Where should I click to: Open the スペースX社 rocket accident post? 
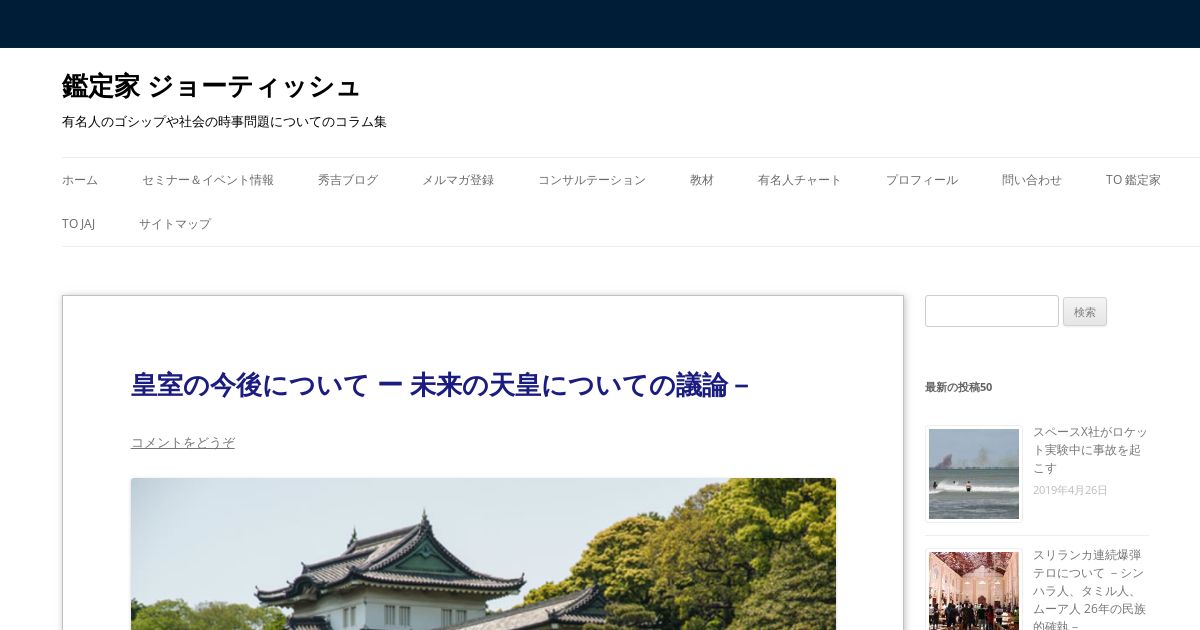tap(1090, 450)
